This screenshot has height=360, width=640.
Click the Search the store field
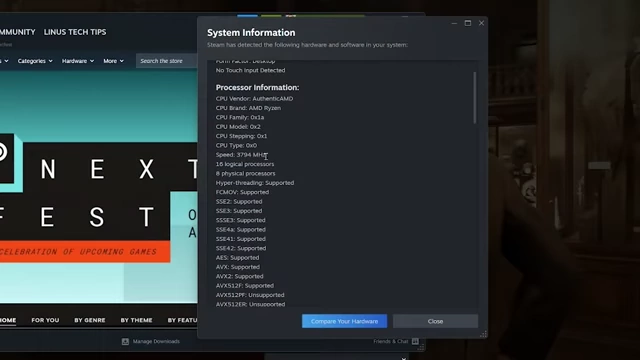coord(167,61)
